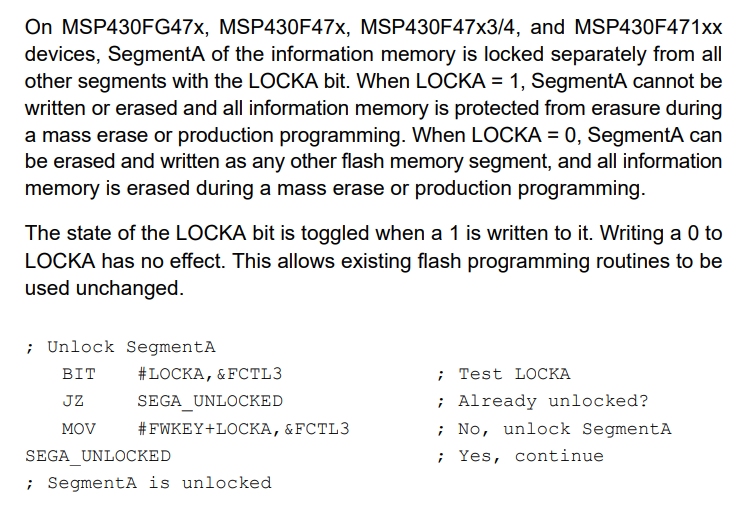Click the "; Unlock SegmentA" comment line
The width and height of the screenshot is (750, 517).
click(x=121, y=347)
